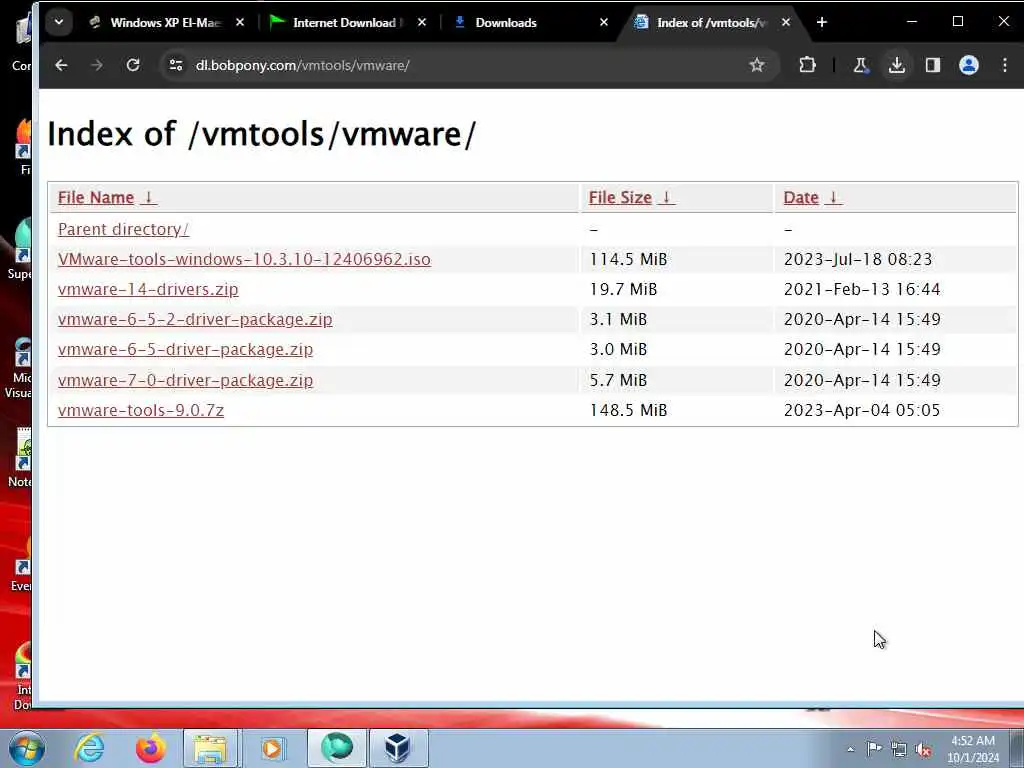Open media player taskbar icon
This screenshot has width=1024, height=768.
pos(272,748)
